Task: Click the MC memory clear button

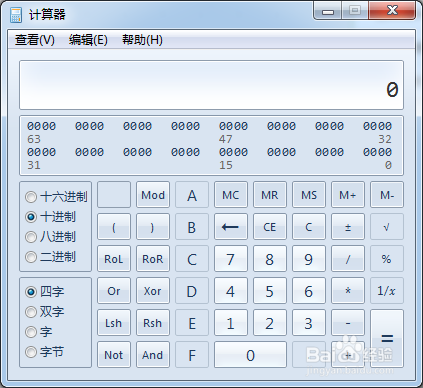Action: point(231,195)
